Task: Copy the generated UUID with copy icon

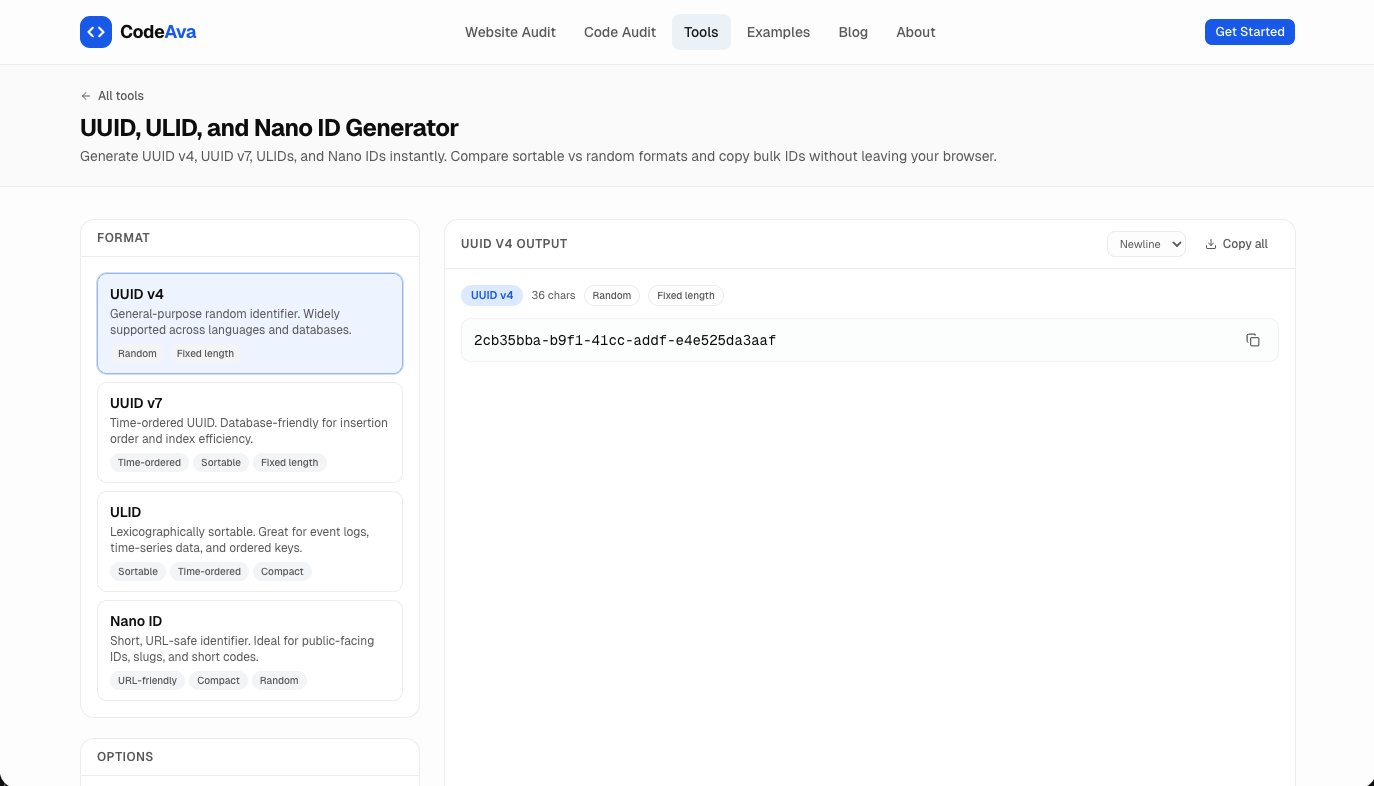Action: (1253, 340)
